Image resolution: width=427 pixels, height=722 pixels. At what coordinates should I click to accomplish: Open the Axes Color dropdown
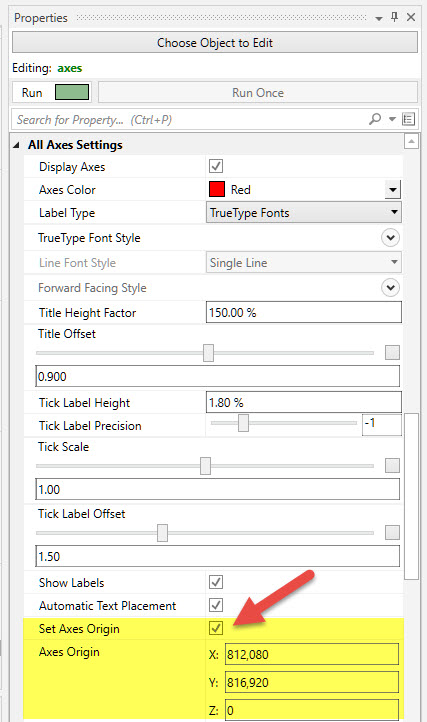392,189
